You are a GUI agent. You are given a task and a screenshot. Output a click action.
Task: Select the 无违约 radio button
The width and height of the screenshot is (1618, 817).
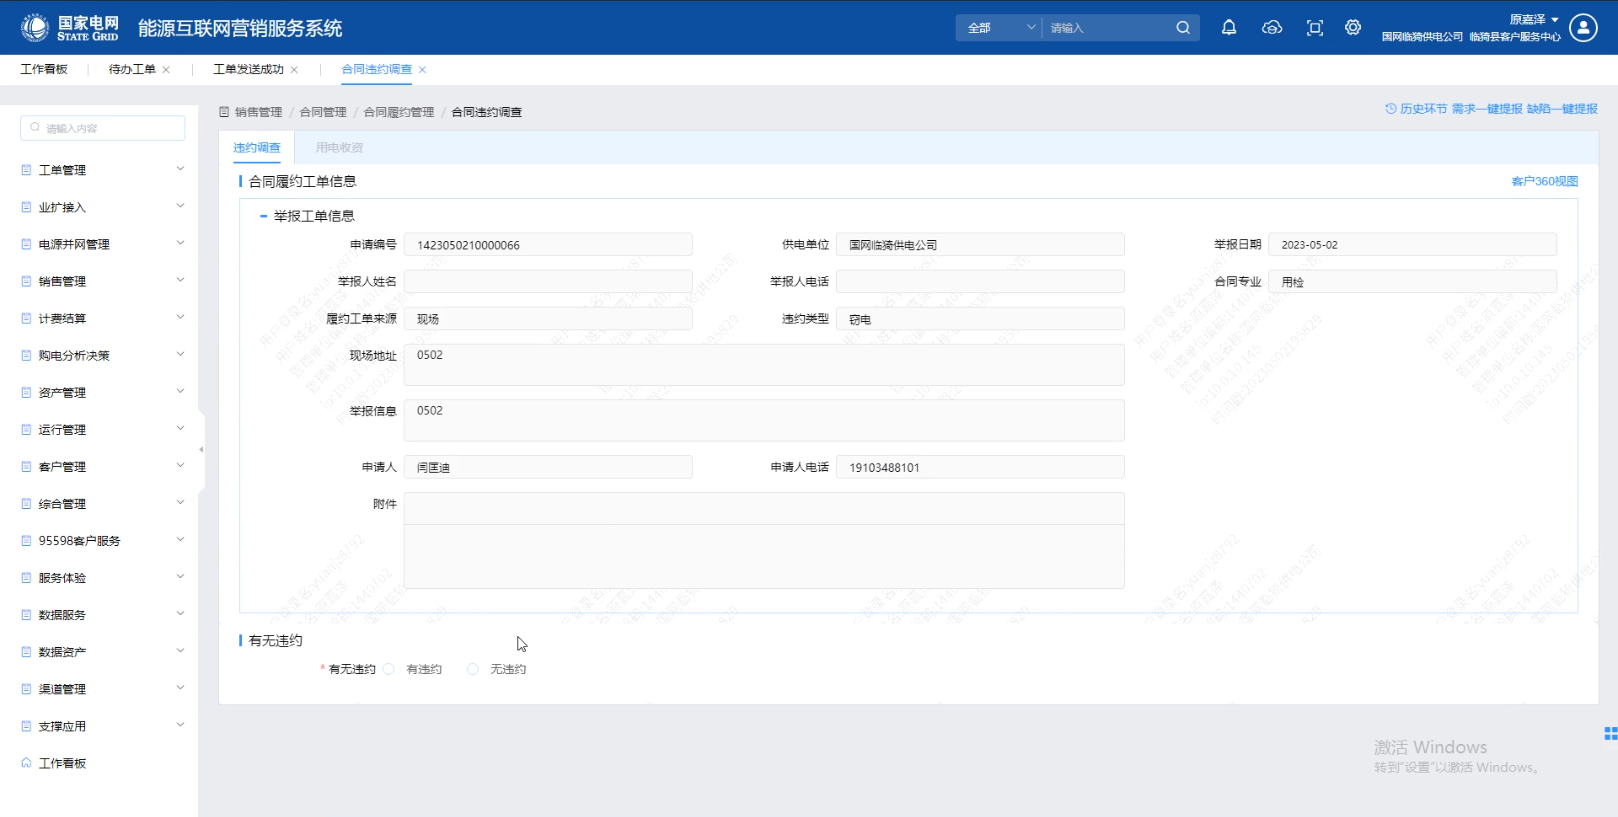(x=473, y=669)
